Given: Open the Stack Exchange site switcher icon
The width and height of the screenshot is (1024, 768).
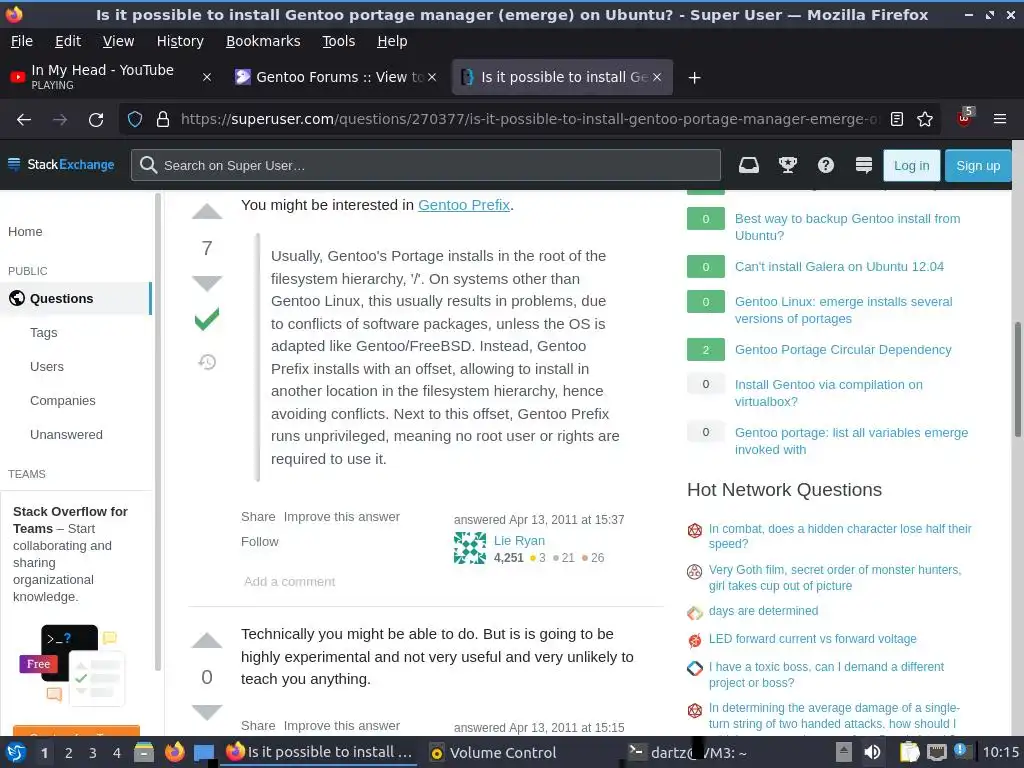Looking at the screenshot, I should click(x=863, y=165).
